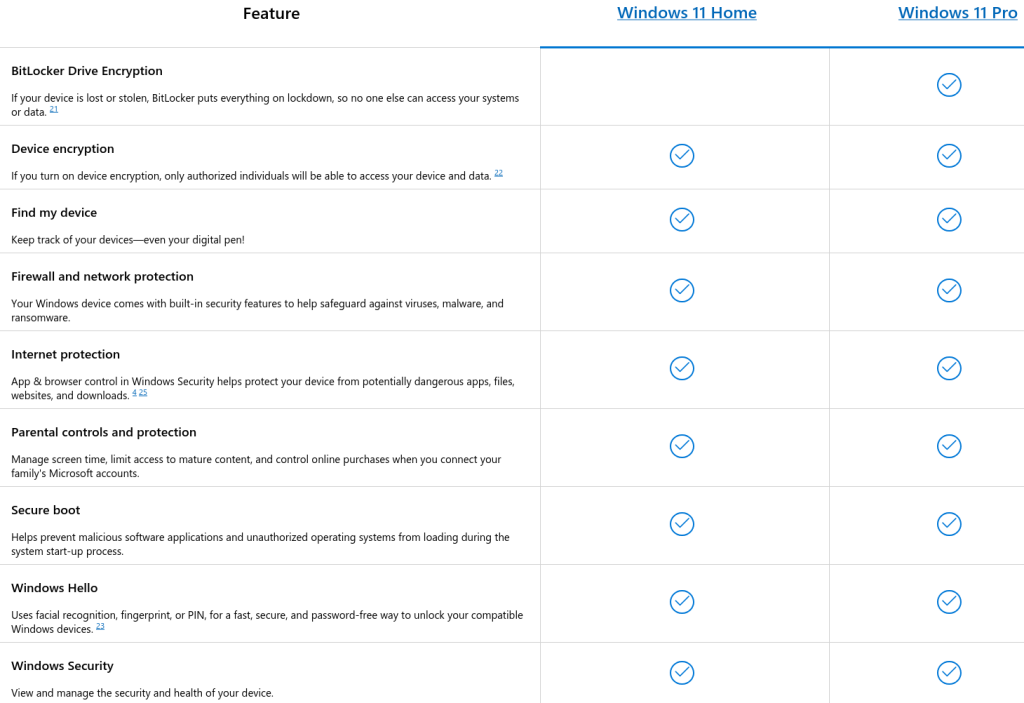Open footnote 21 after BitLocker description
1024x703 pixels.
pyautogui.click(x=54, y=110)
